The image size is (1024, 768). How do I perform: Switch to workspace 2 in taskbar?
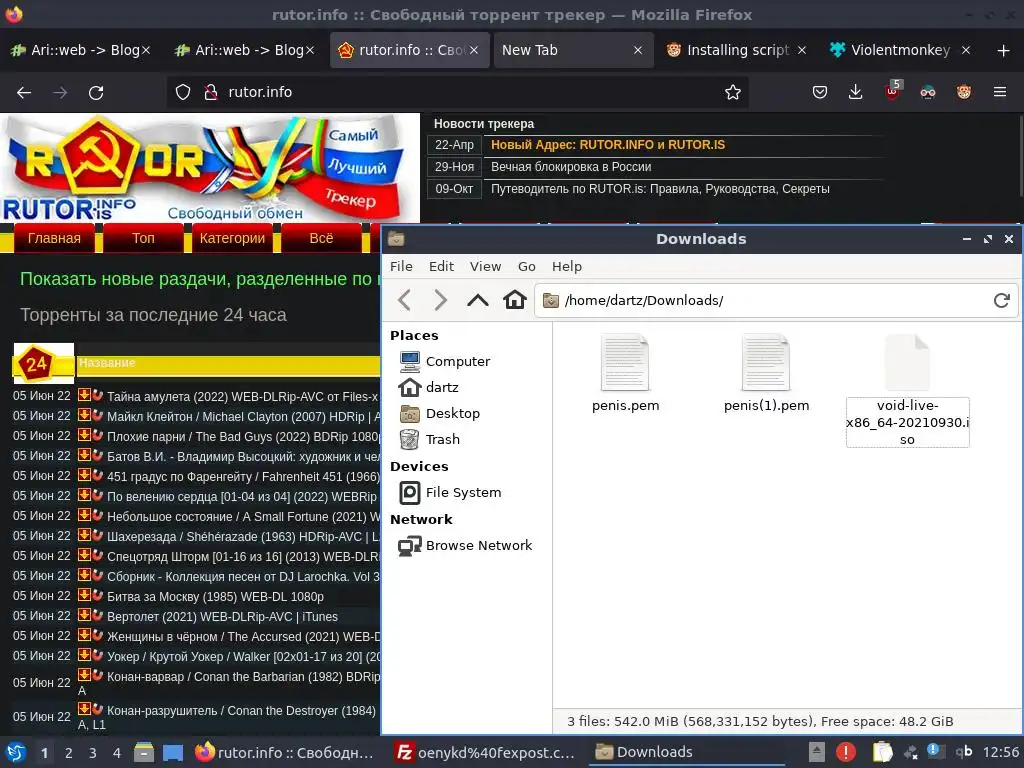point(69,753)
